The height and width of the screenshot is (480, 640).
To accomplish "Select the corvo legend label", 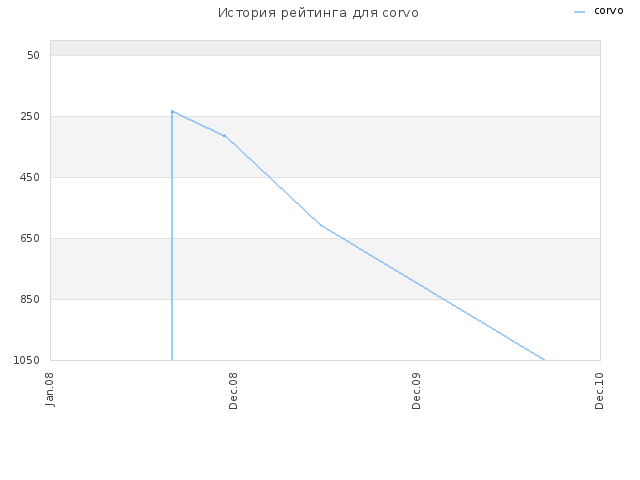I will click(x=609, y=11).
